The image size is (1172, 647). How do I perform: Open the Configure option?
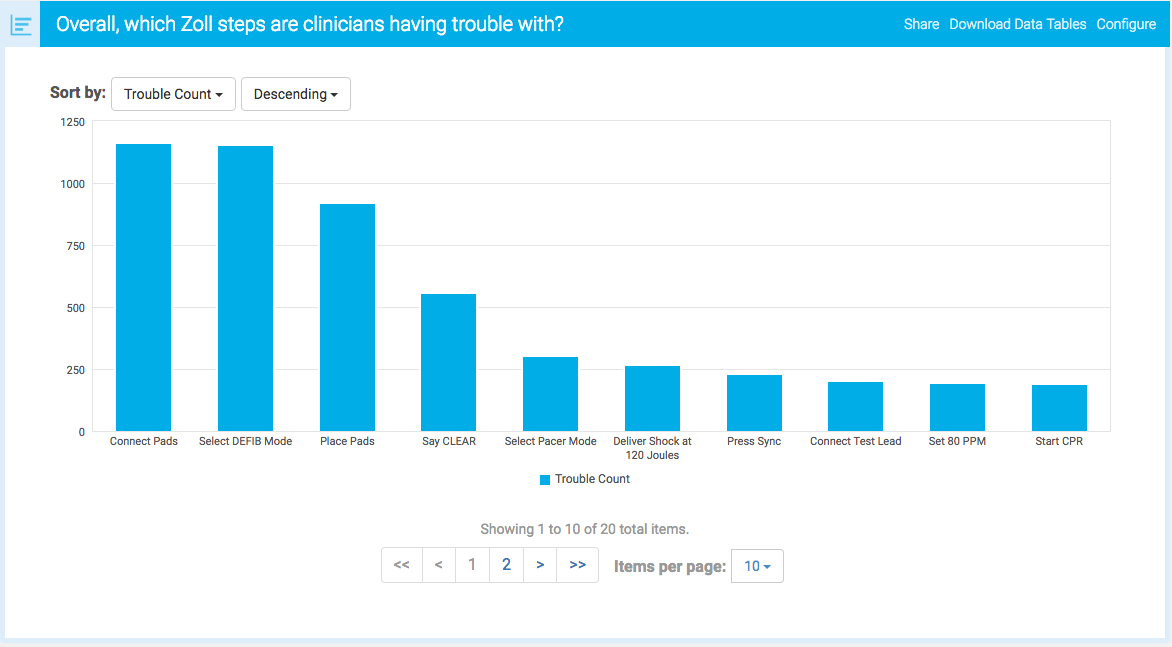(x=1126, y=24)
